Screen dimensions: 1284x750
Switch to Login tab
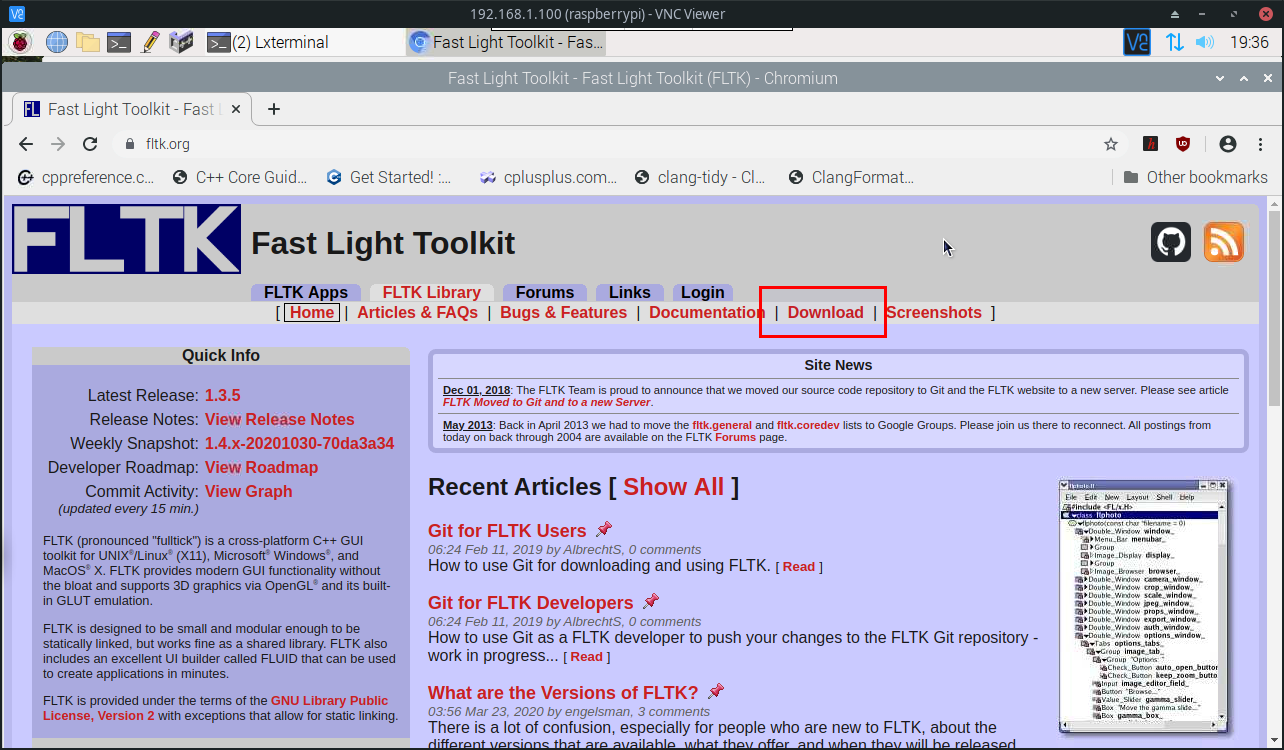tap(703, 292)
